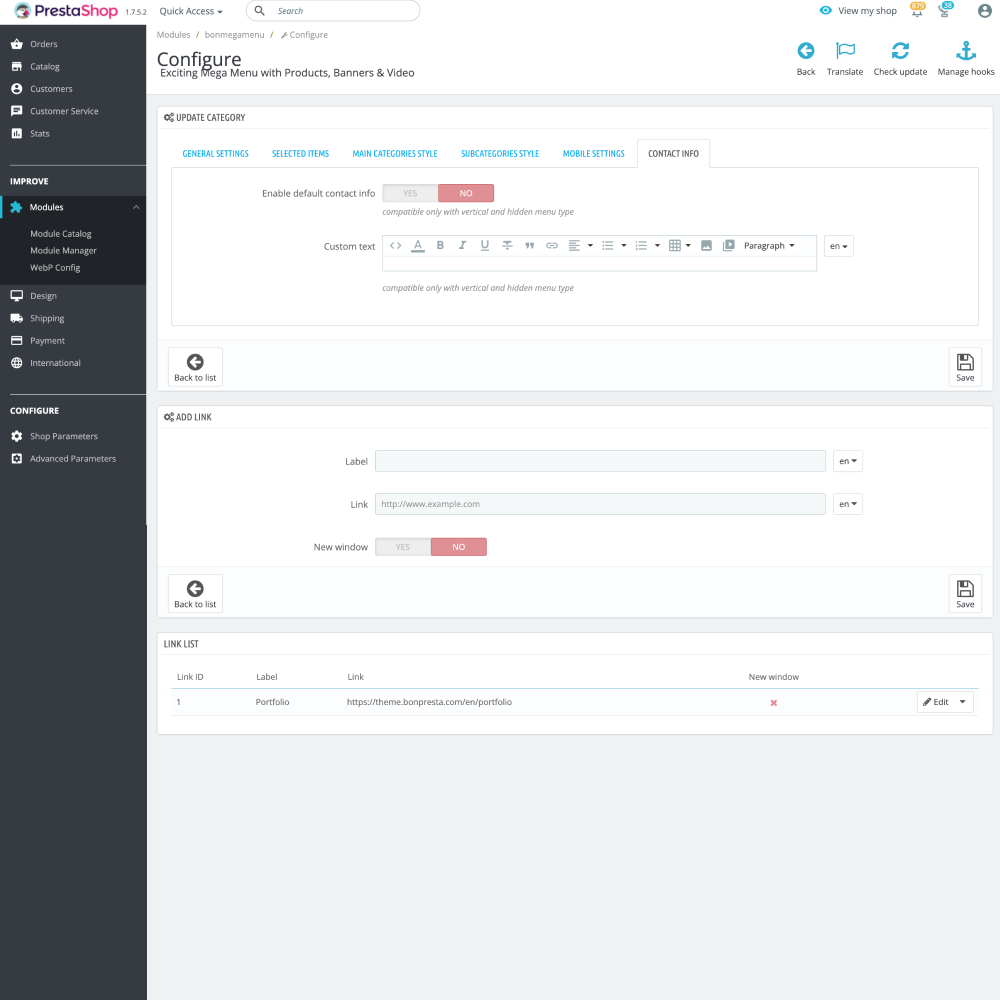Open the Quick Access dropdown
The image size is (1000, 1000).
190,11
